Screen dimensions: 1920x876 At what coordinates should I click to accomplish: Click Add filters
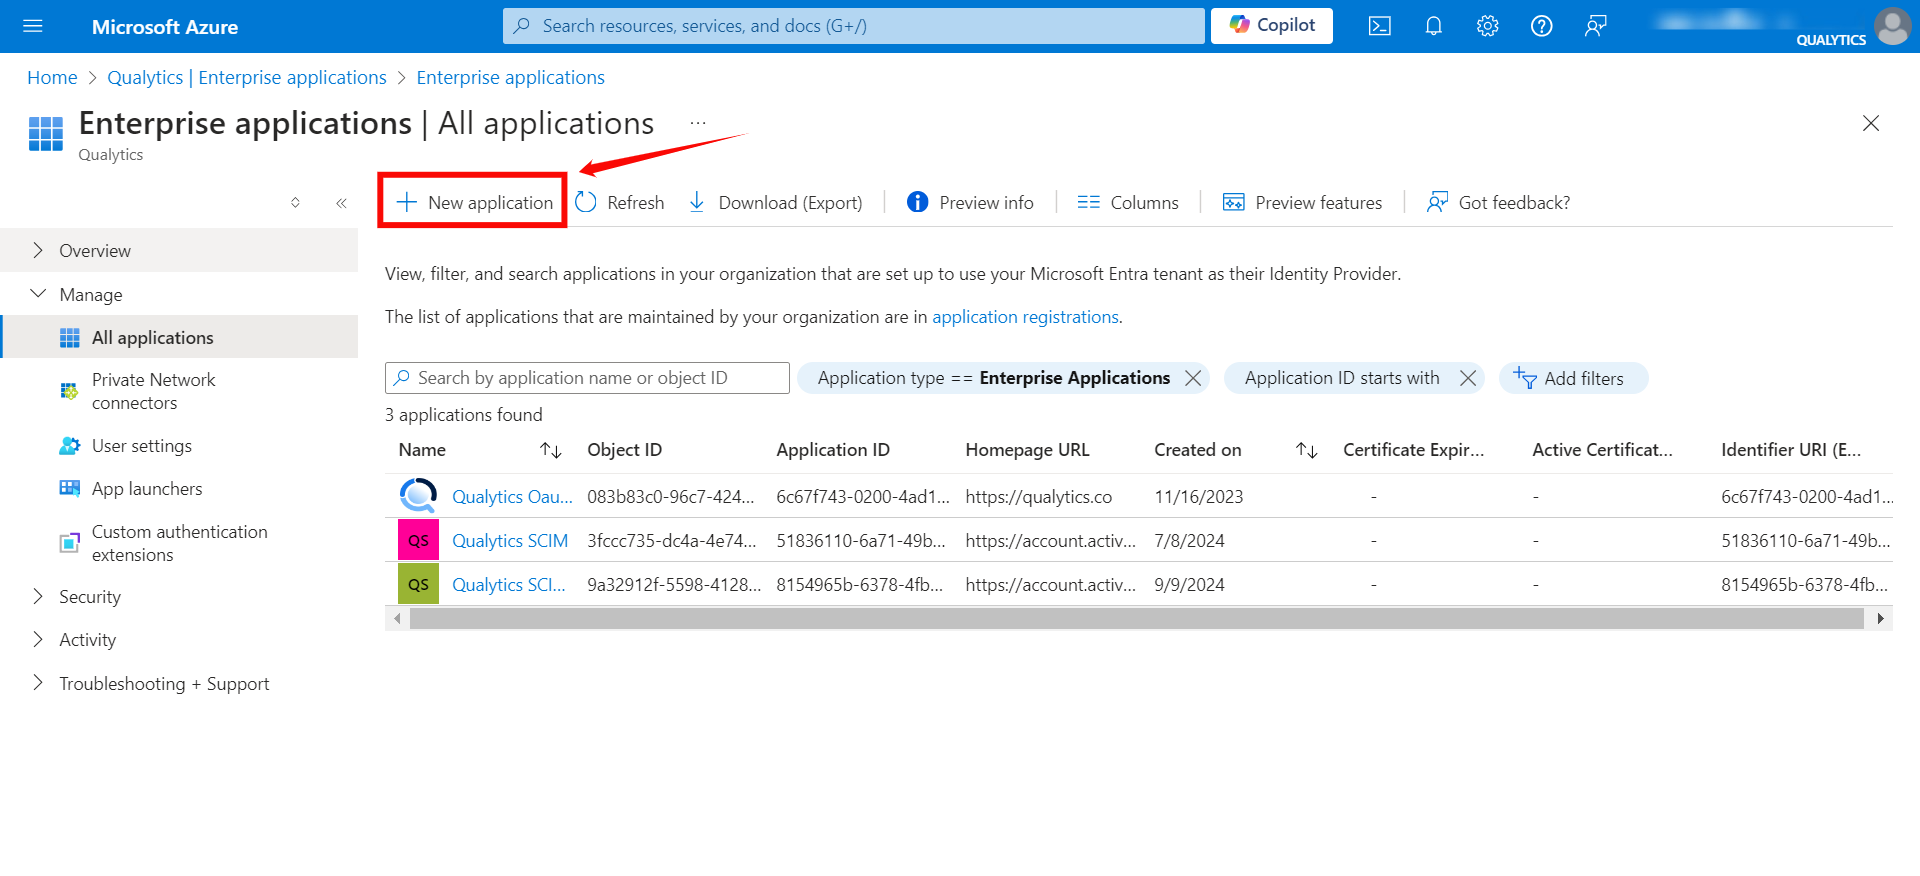pos(1573,378)
